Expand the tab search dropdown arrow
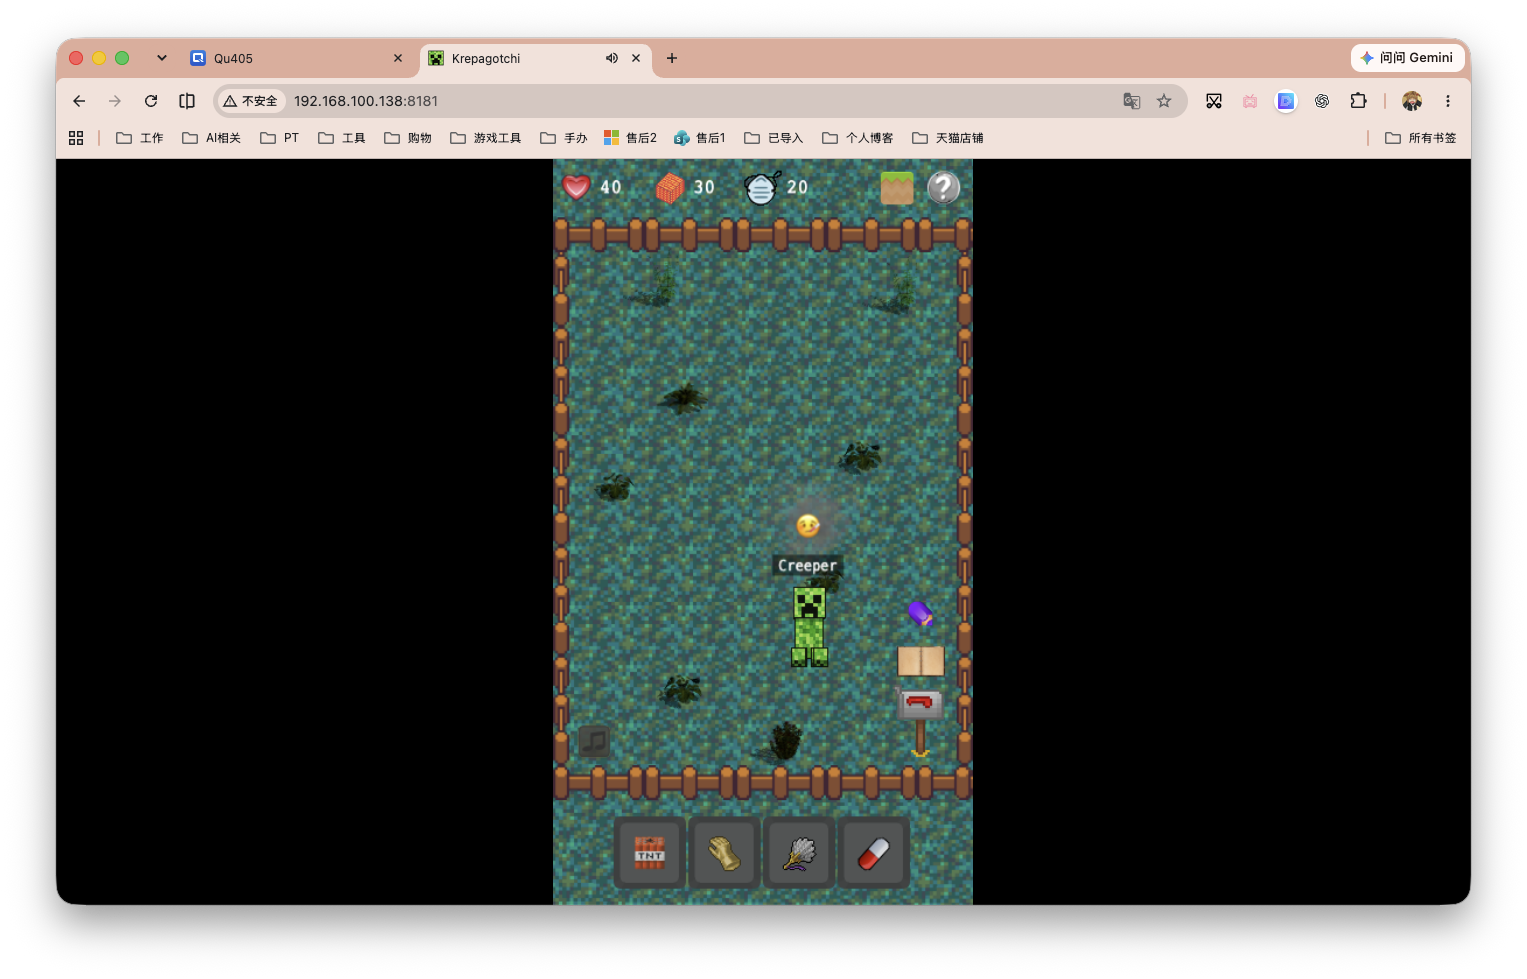The height and width of the screenshot is (979, 1527). (162, 58)
